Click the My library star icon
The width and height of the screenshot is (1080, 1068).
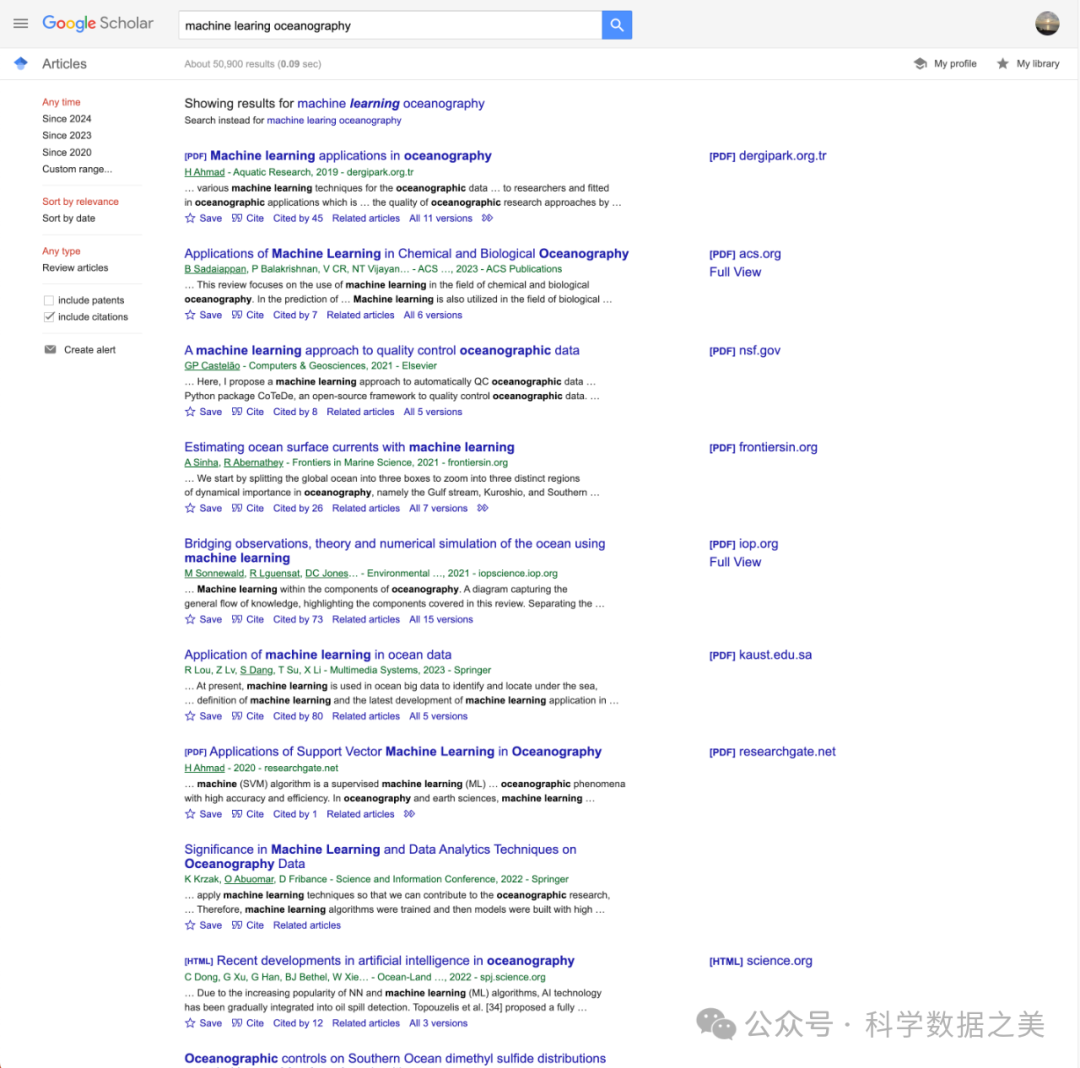tap(1002, 64)
